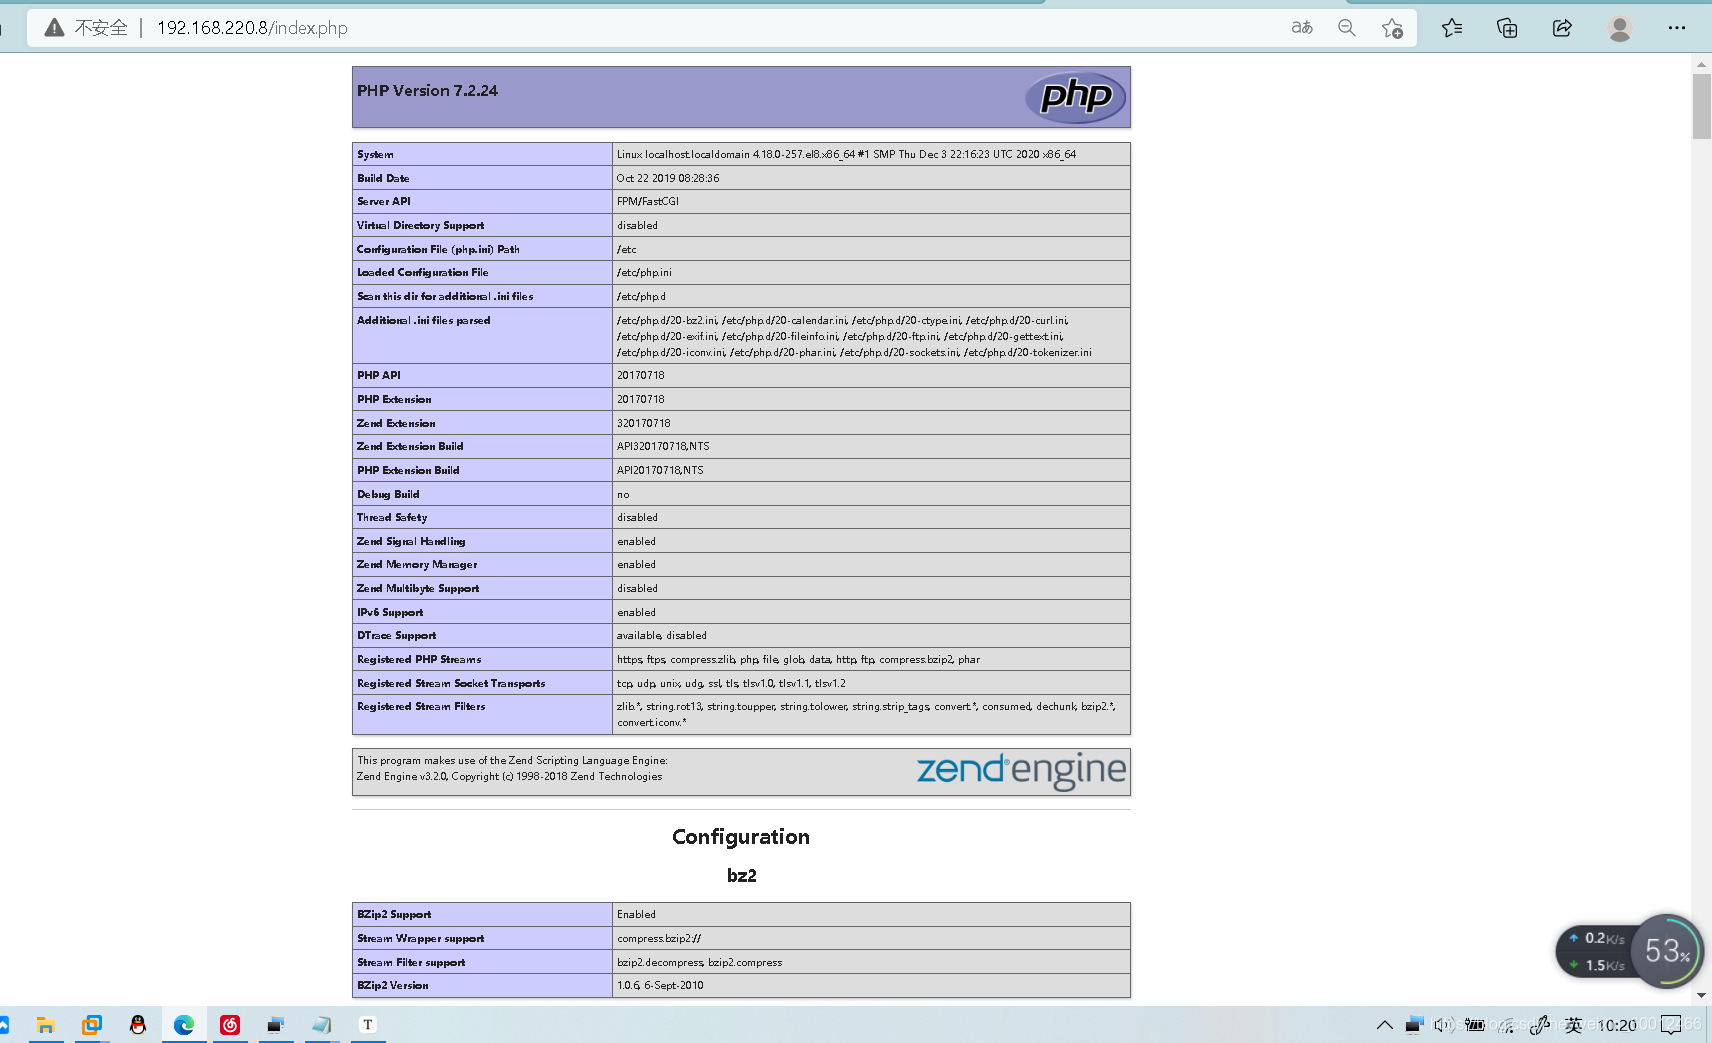Open the remote desktop monitor taskbar icon
The width and height of the screenshot is (1712, 1043).
276,1024
